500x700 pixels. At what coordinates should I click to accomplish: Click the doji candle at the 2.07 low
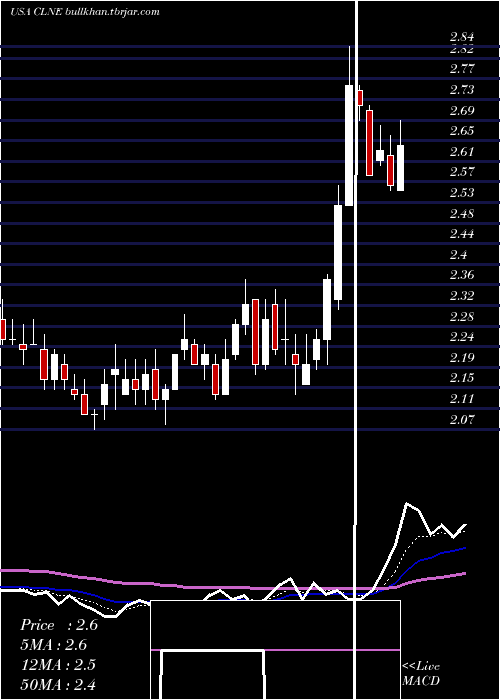click(x=94, y=414)
